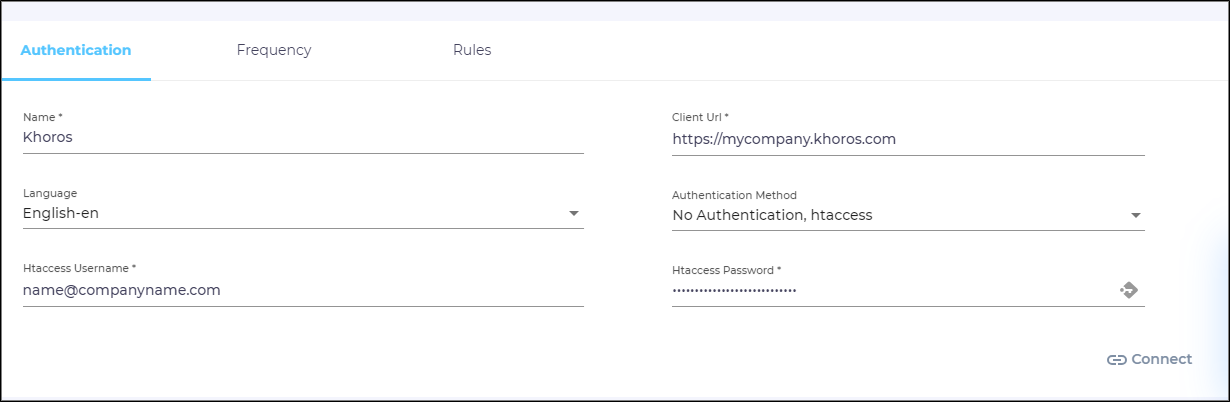Focus the Client Url input field
1230x402 pixels.
point(900,140)
